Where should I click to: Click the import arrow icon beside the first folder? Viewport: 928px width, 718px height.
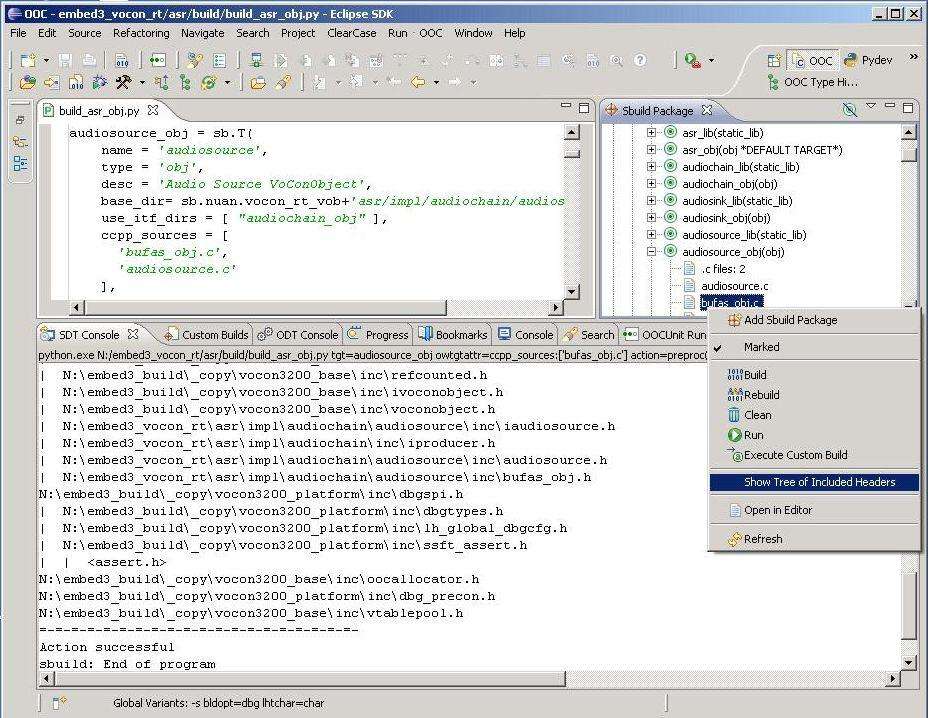coord(51,82)
